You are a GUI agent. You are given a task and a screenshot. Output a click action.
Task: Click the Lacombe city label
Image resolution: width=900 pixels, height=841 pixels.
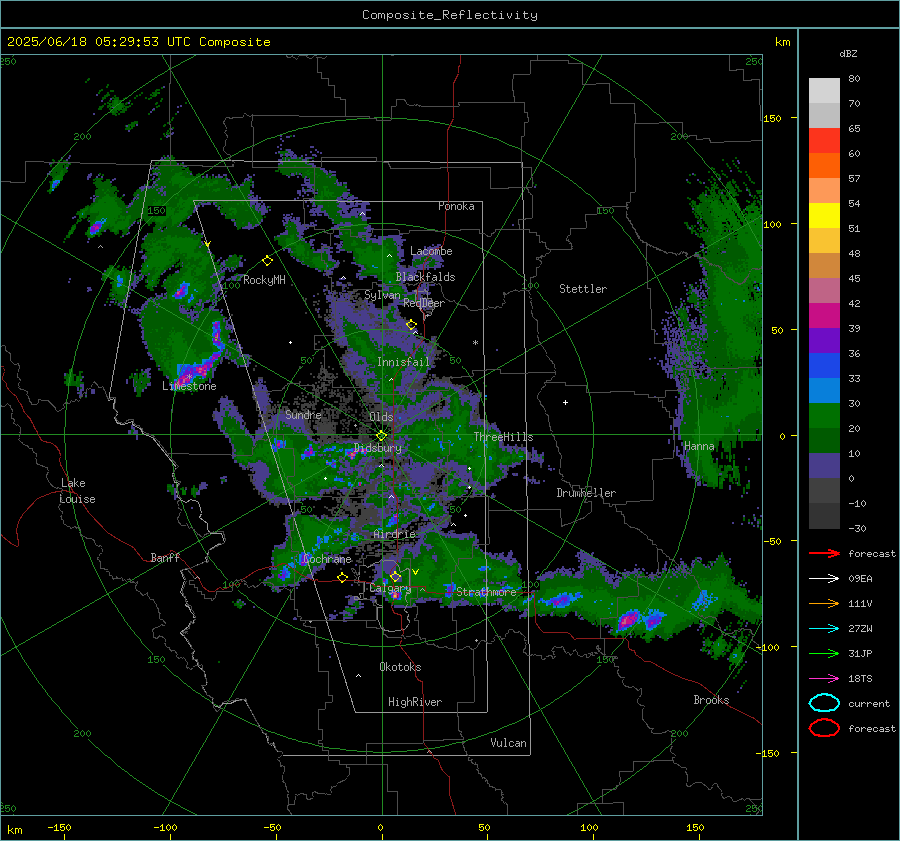click(x=431, y=251)
